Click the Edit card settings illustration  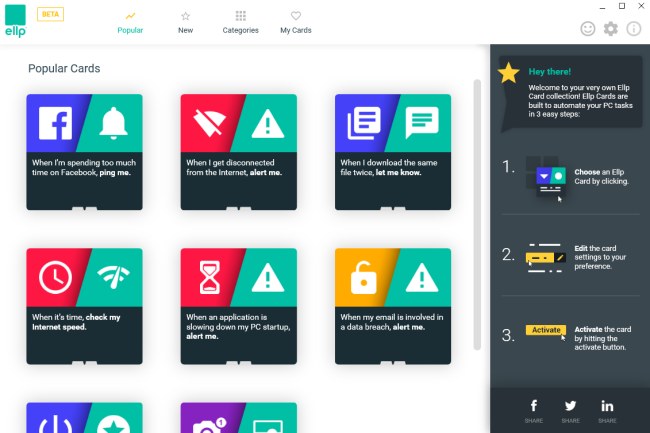click(546, 258)
